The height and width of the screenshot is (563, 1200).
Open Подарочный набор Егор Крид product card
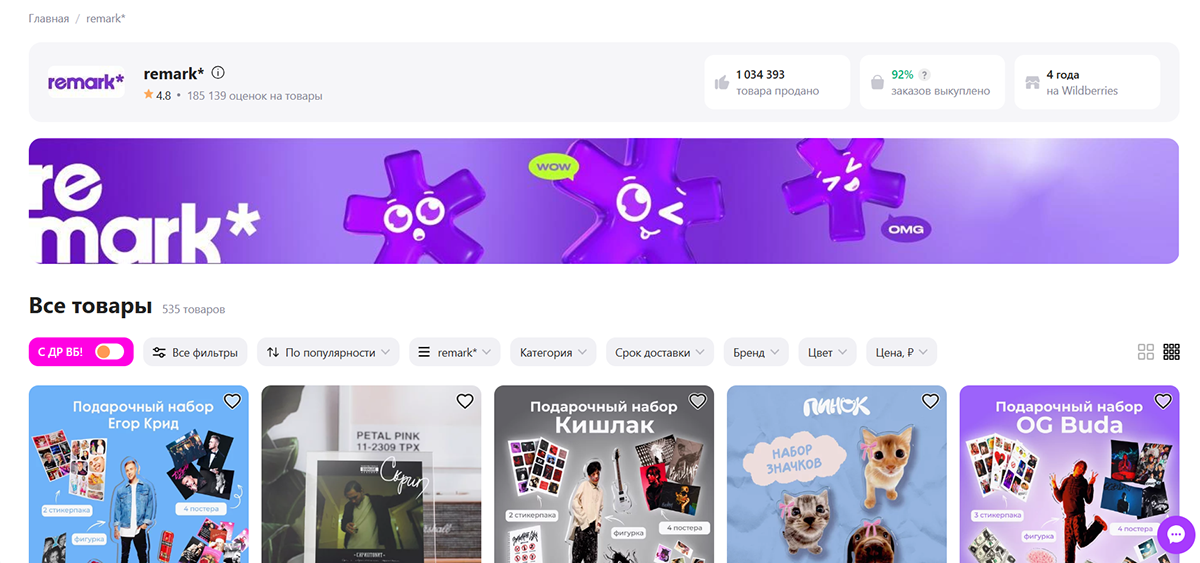click(x=138, y=474)
